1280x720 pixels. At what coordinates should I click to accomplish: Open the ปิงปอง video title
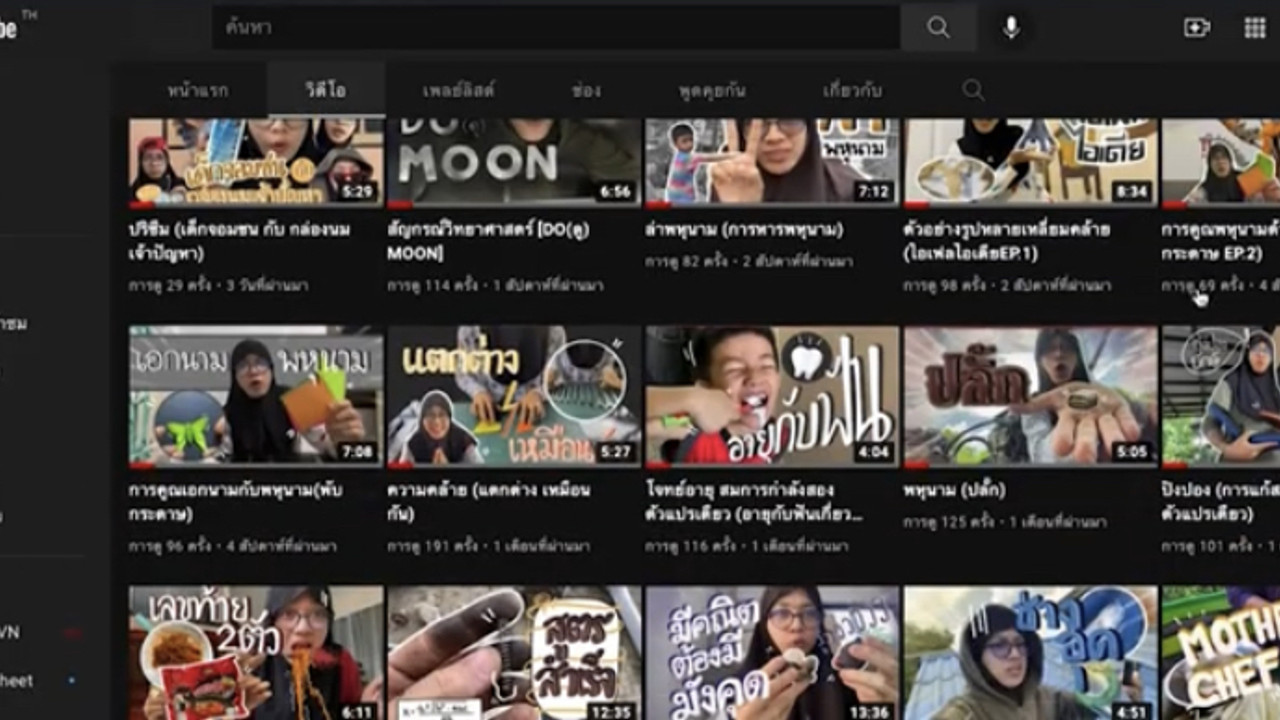(1220, 502)
